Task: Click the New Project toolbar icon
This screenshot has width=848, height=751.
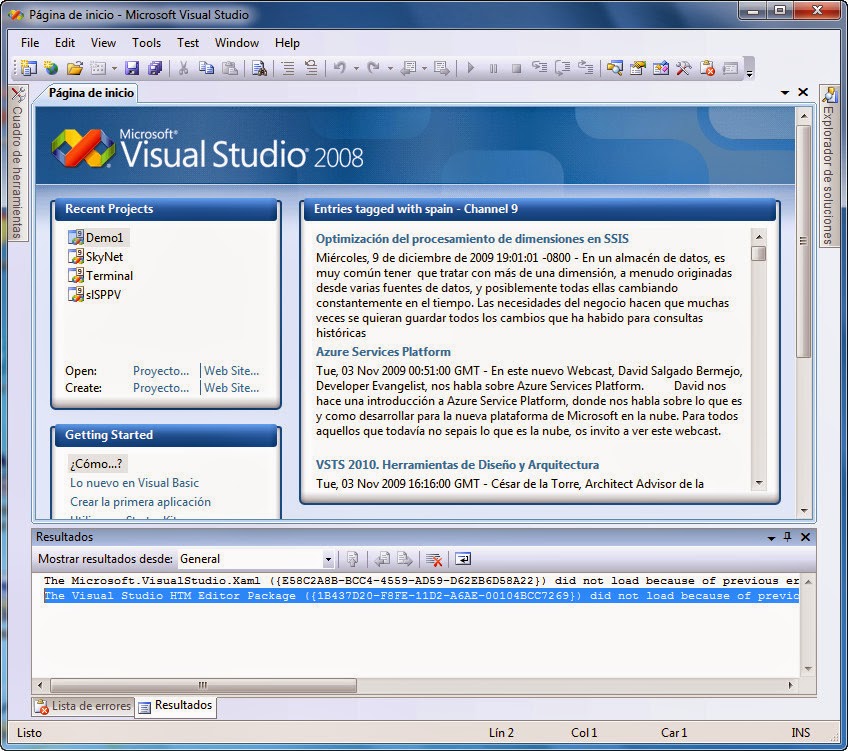Action: (x=28, y=68)
